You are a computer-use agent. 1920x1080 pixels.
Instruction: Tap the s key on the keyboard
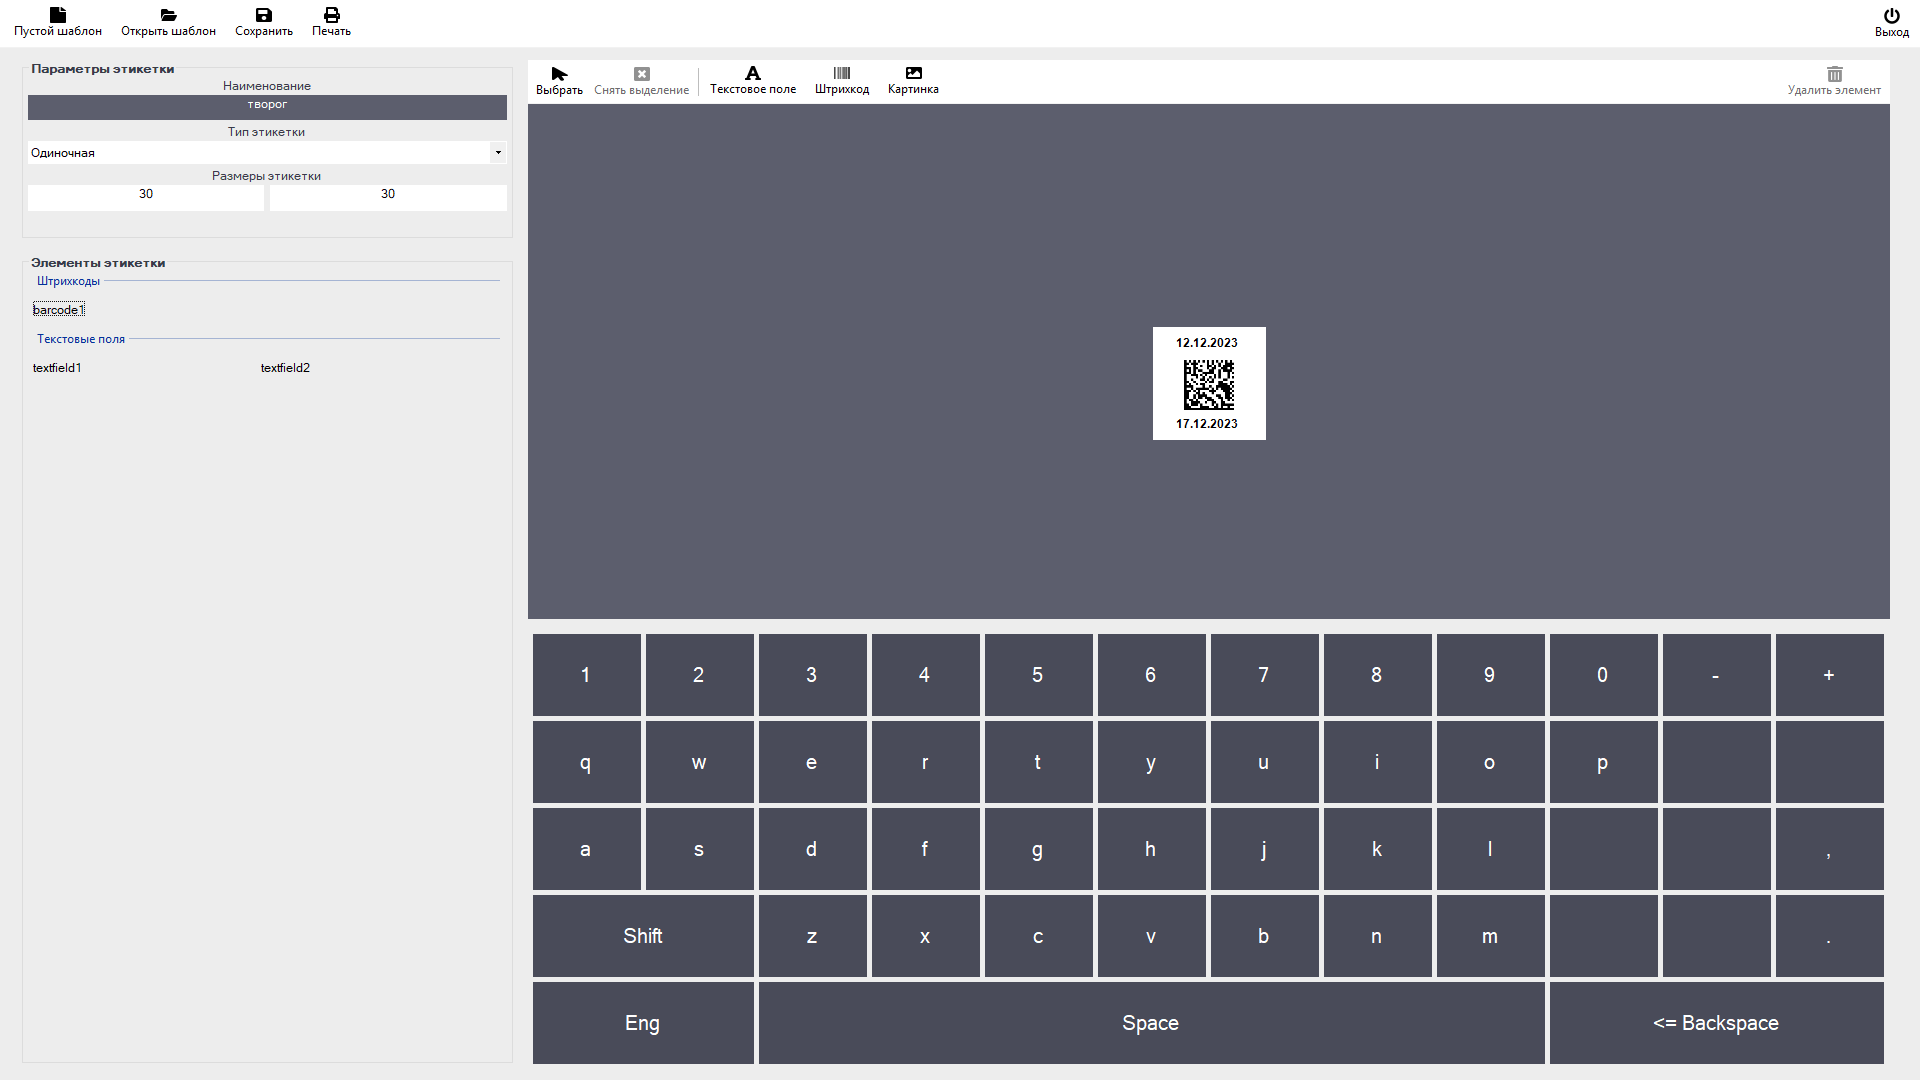pyautogui.click(x=700, y=849)
